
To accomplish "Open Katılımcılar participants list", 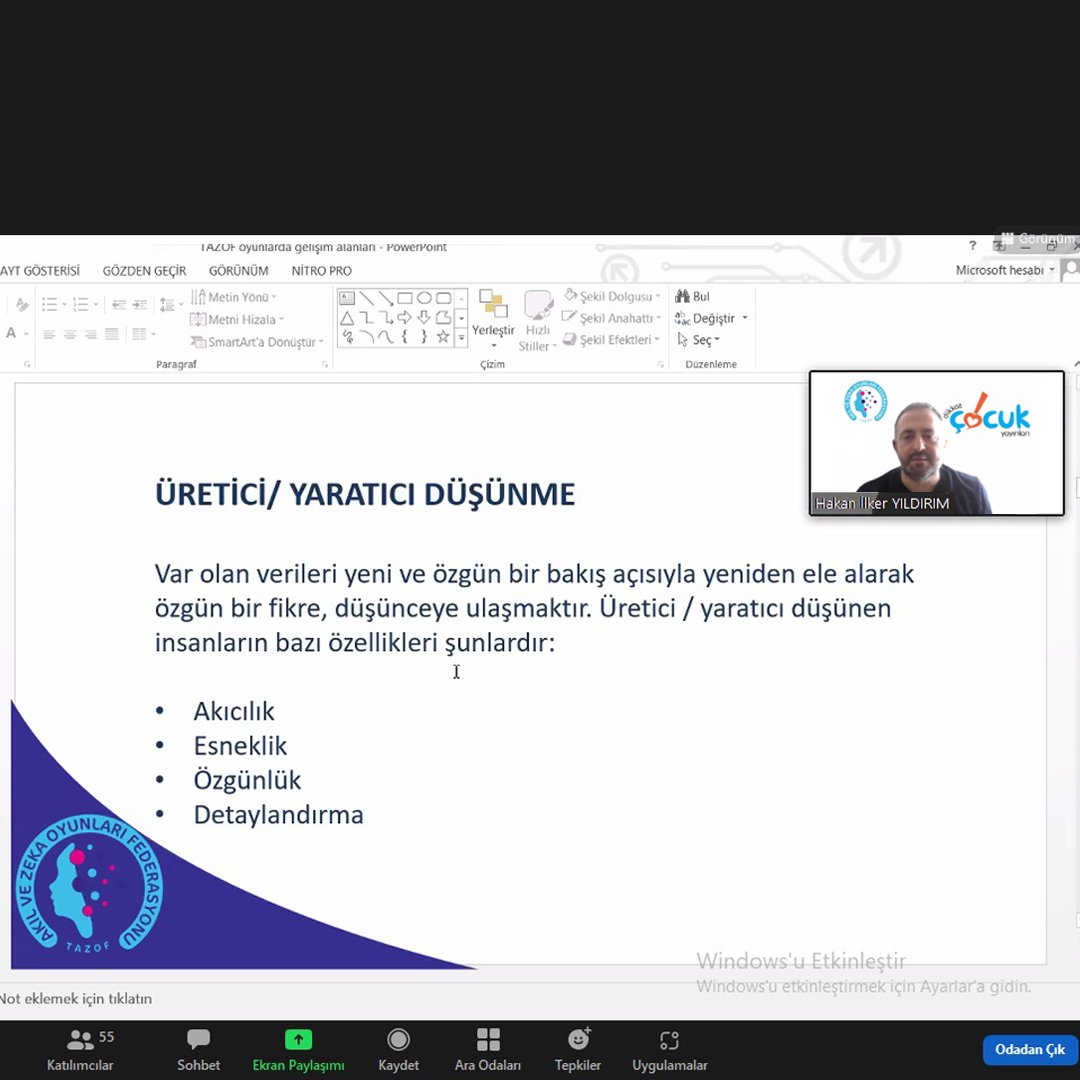I will (x=81, y=1049).
